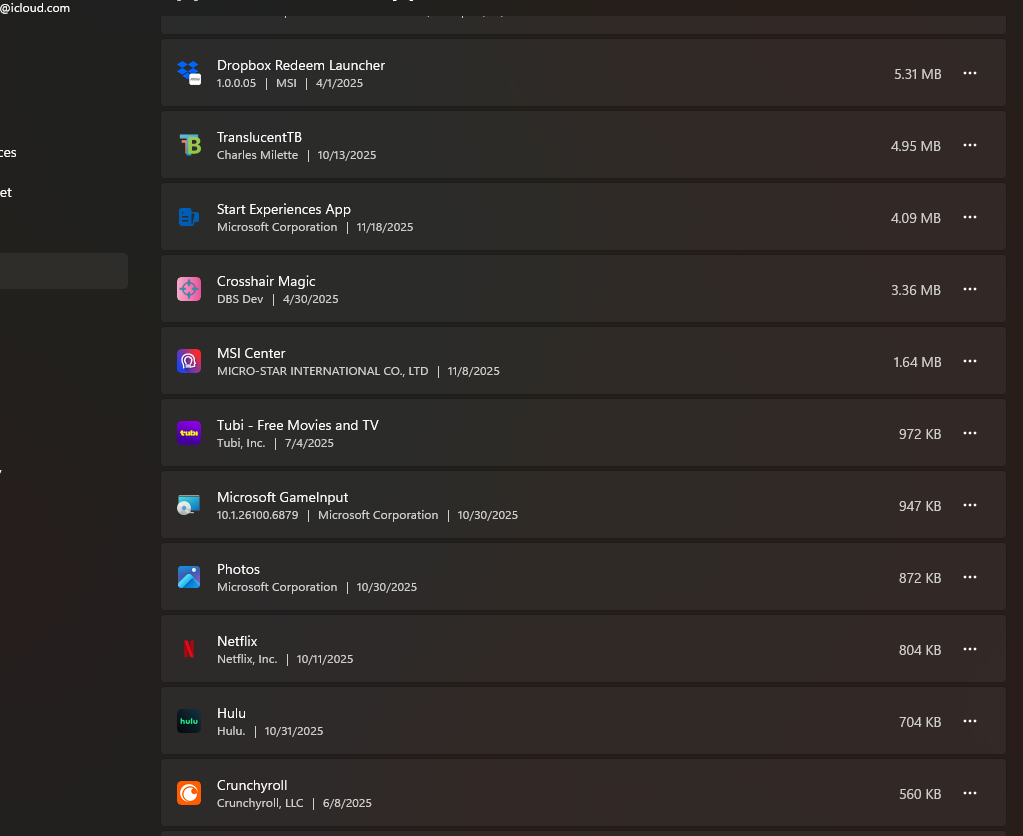Click the Microsoft GameInput app name
This screenshot has height=836, width=1023.
coord(282,497)
